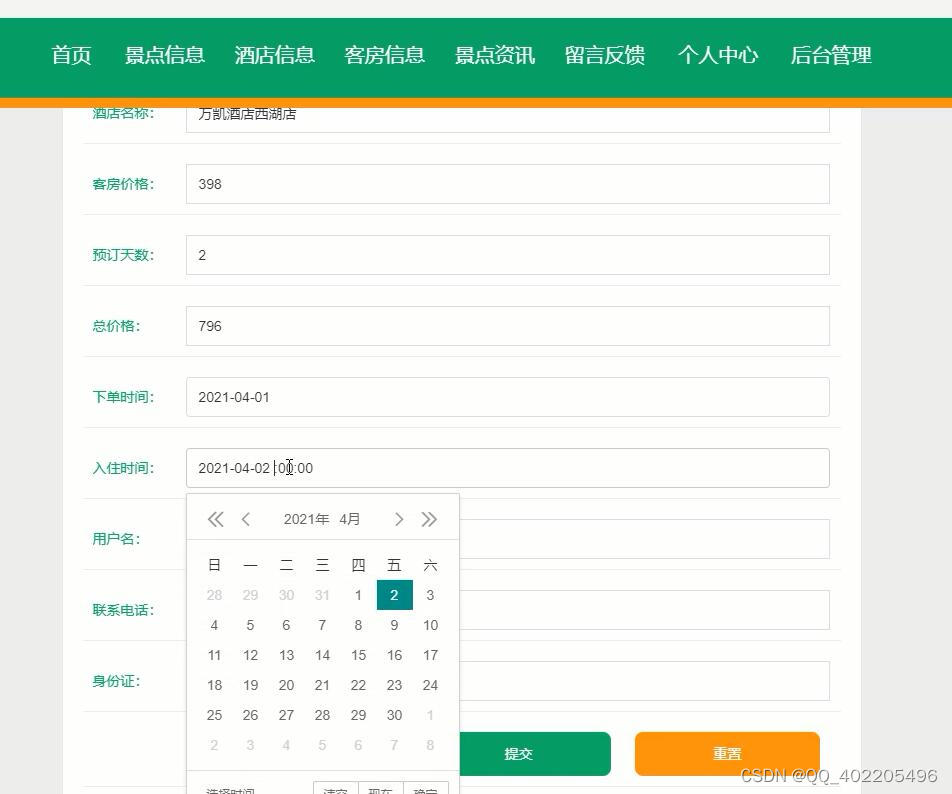Viewport: 952px width, 794px height.
Task: Visit 个人中心 personal center
Action: tap(718, 57)
